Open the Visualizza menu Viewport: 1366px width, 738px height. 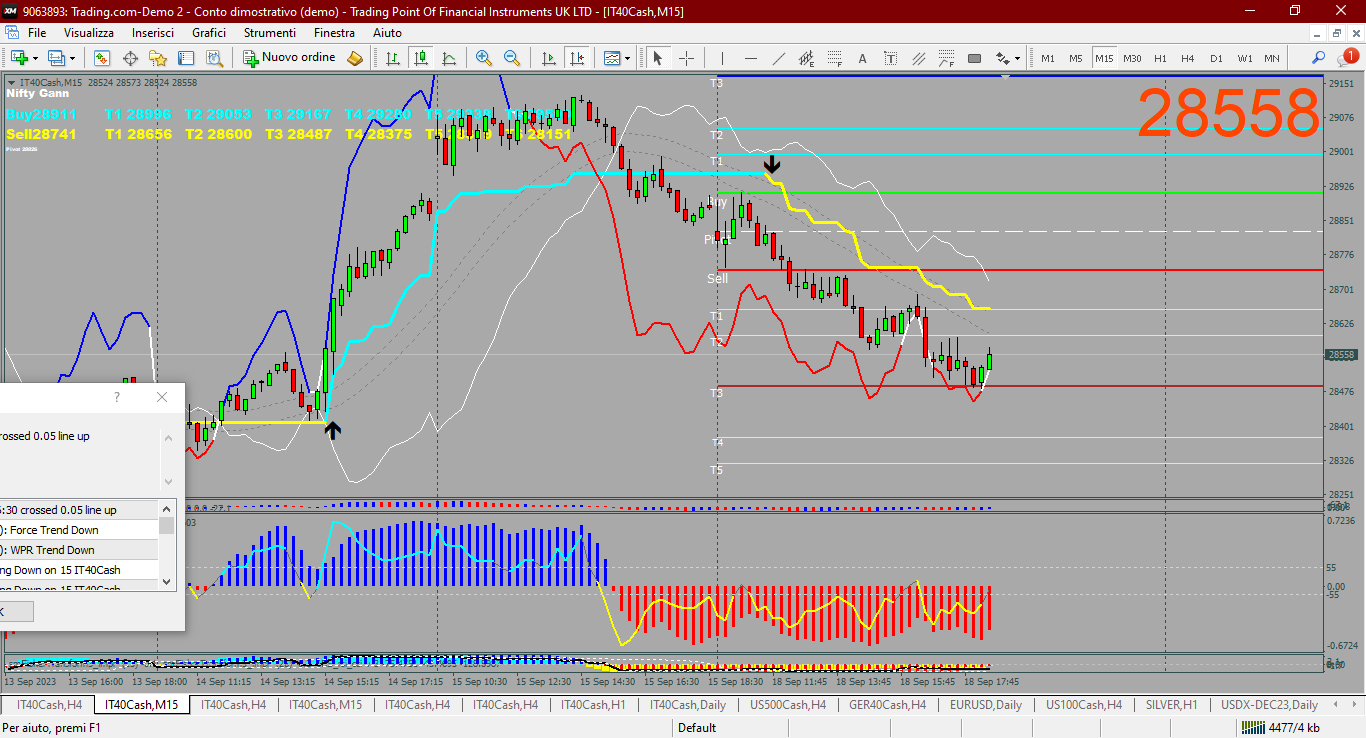click(x=89, y=33)
